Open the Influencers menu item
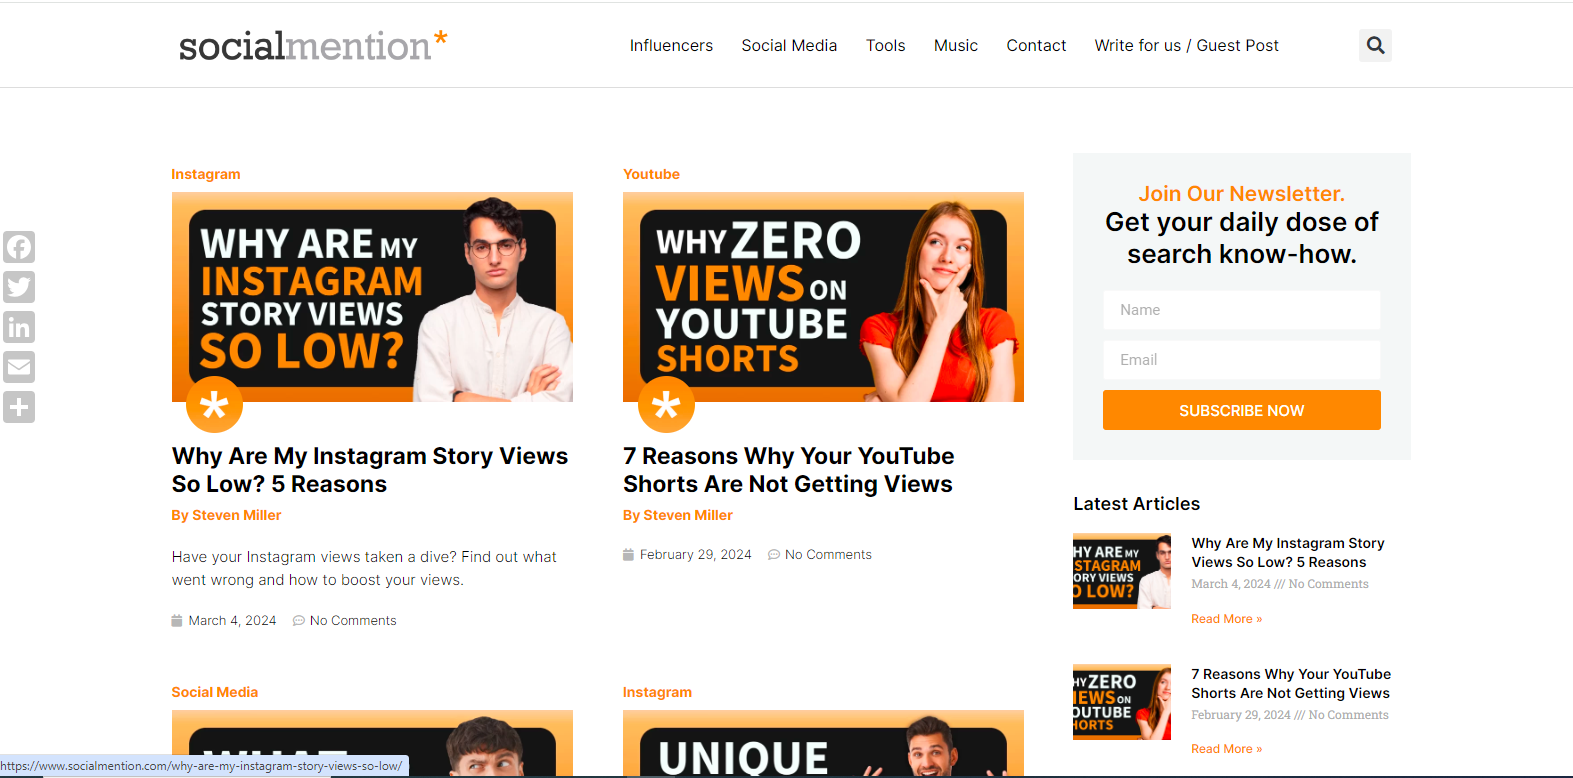Image resolution: width=1573 pixels, height=778 pixels. (671, 46)
